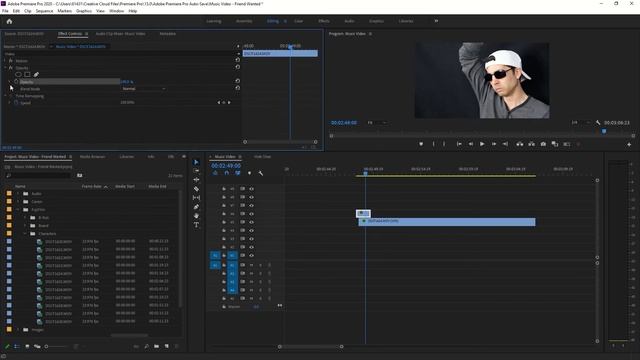Show more workspaces with the overflow chevron
Screen dimensions: 640x360
[x=436, y=21]
